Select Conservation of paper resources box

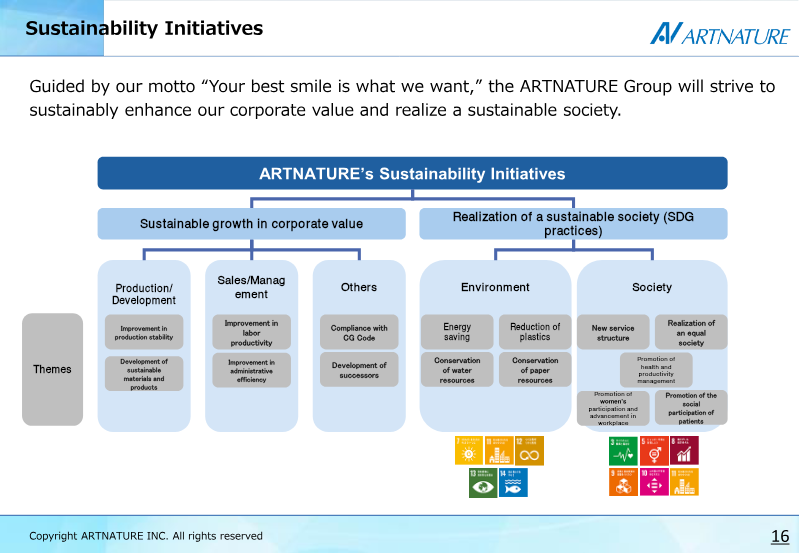click(x=535, y=370)
